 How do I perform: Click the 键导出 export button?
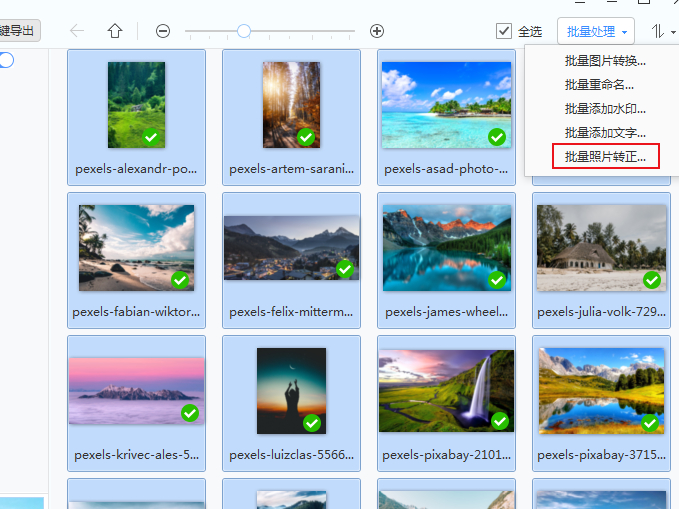(20, 31)
